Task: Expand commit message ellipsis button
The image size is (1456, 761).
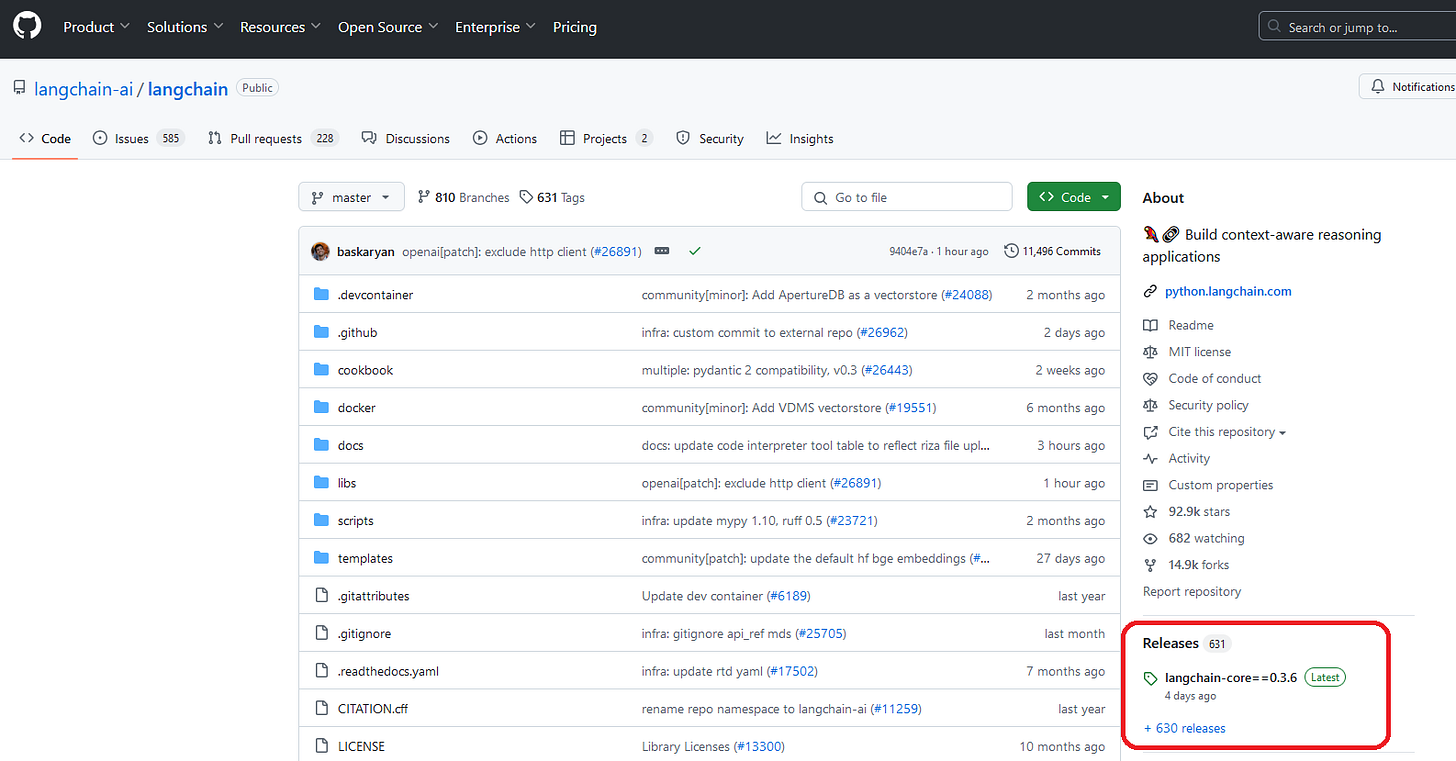Action: (x=662, y=251)
